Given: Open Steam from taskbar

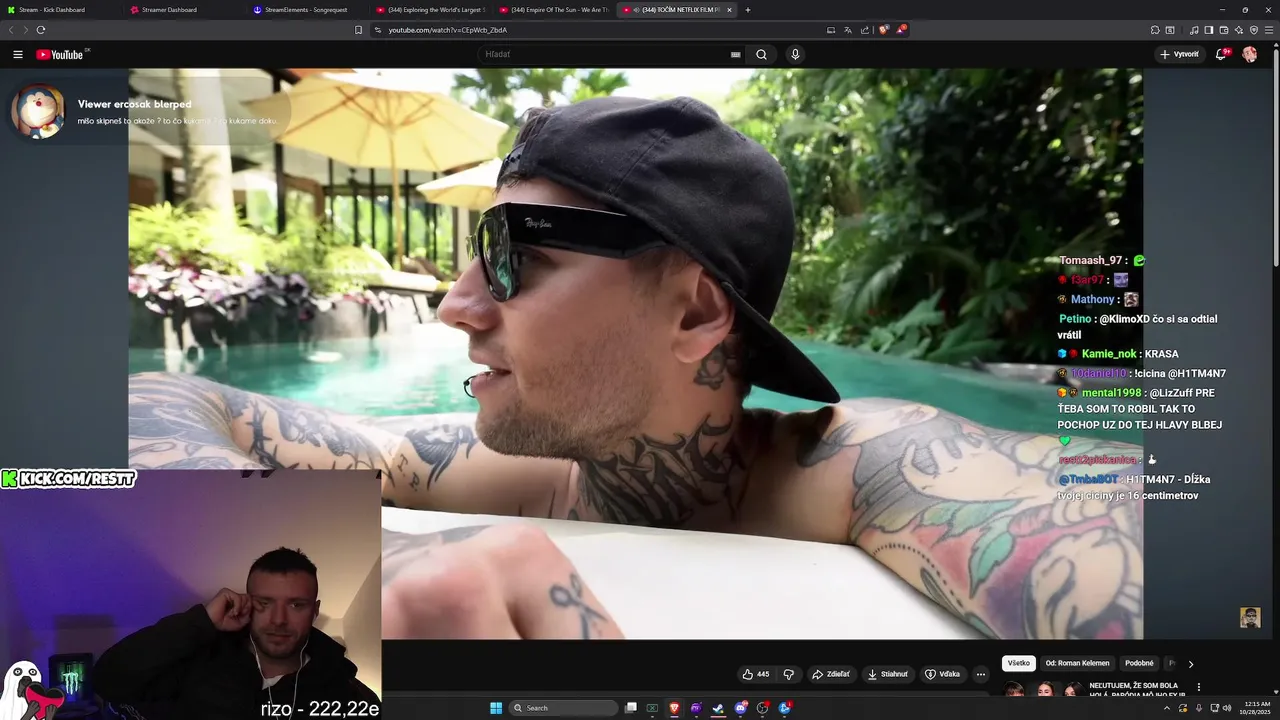Looking at the screenshot, I should [x=718, y=708].
